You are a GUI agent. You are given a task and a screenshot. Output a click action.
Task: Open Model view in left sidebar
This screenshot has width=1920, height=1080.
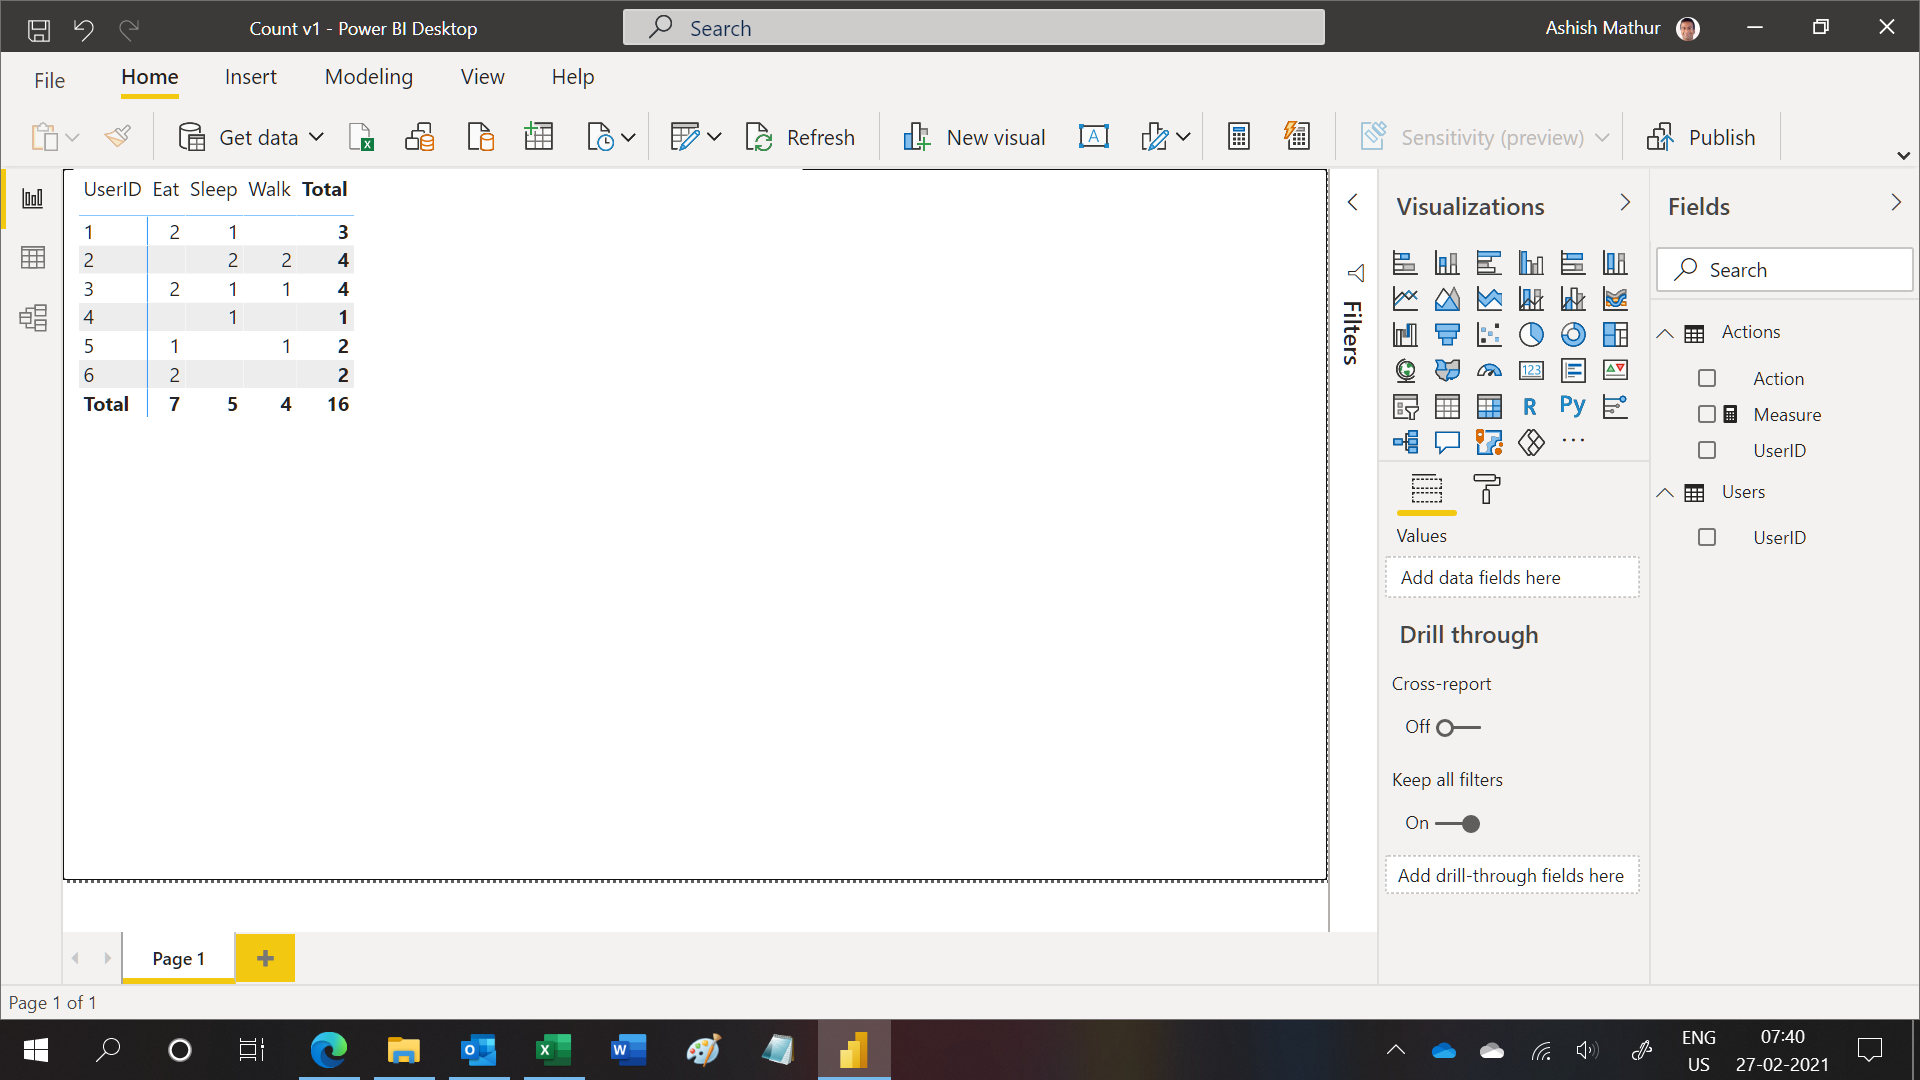pyautogui.click(x=33, y=318)
